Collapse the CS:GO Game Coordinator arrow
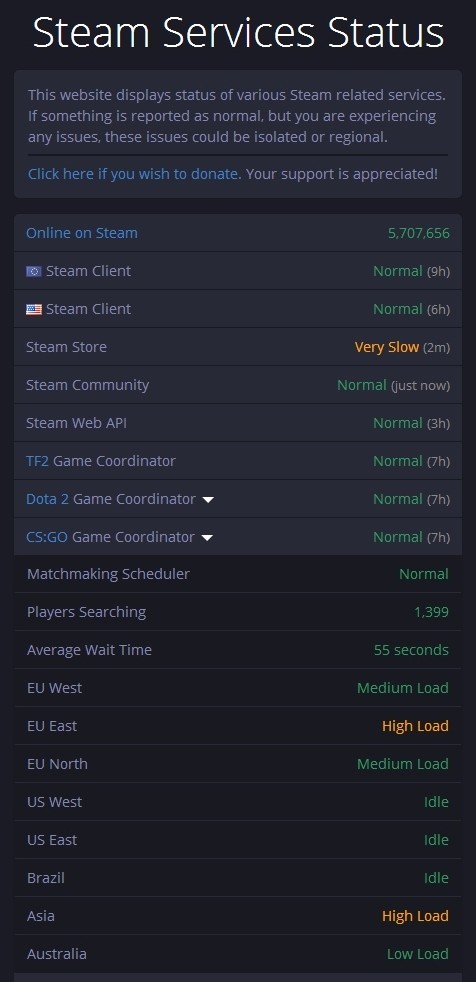476x982 pixels. (207, 538)
